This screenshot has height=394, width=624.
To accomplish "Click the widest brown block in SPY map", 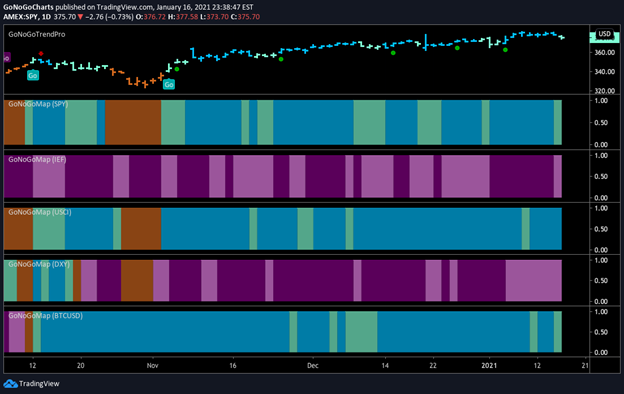I will (x=133, y=123).
